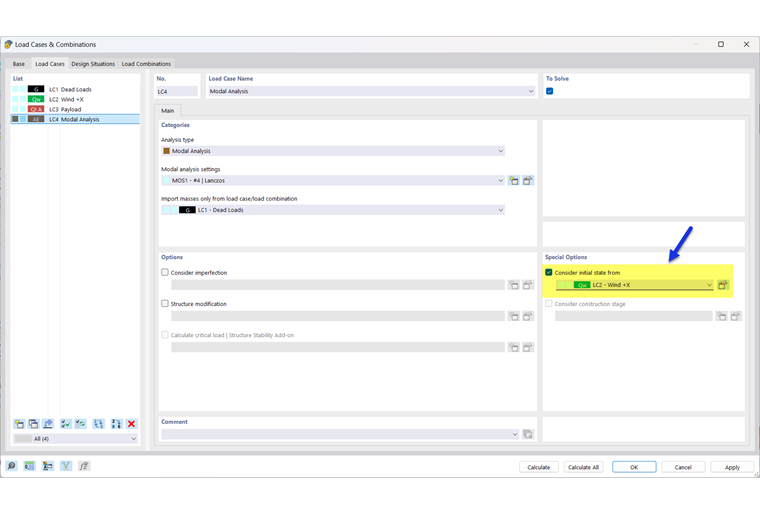The image size is (760, 514).
Task: Click new construction stage icon
Action: [722, 316]
